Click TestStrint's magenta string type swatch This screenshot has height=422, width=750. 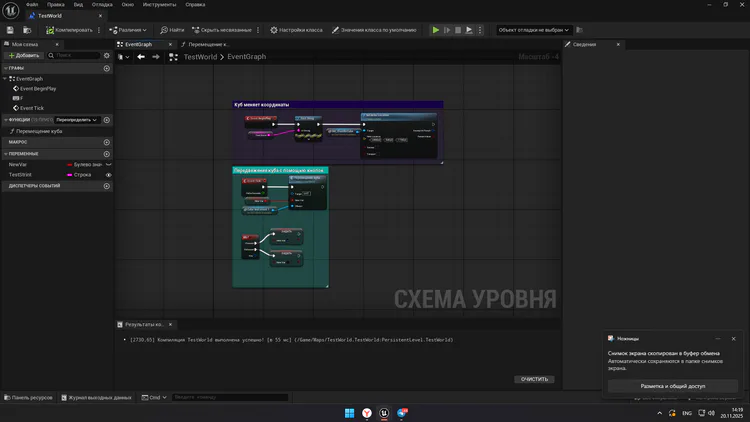tap(70, 175)
